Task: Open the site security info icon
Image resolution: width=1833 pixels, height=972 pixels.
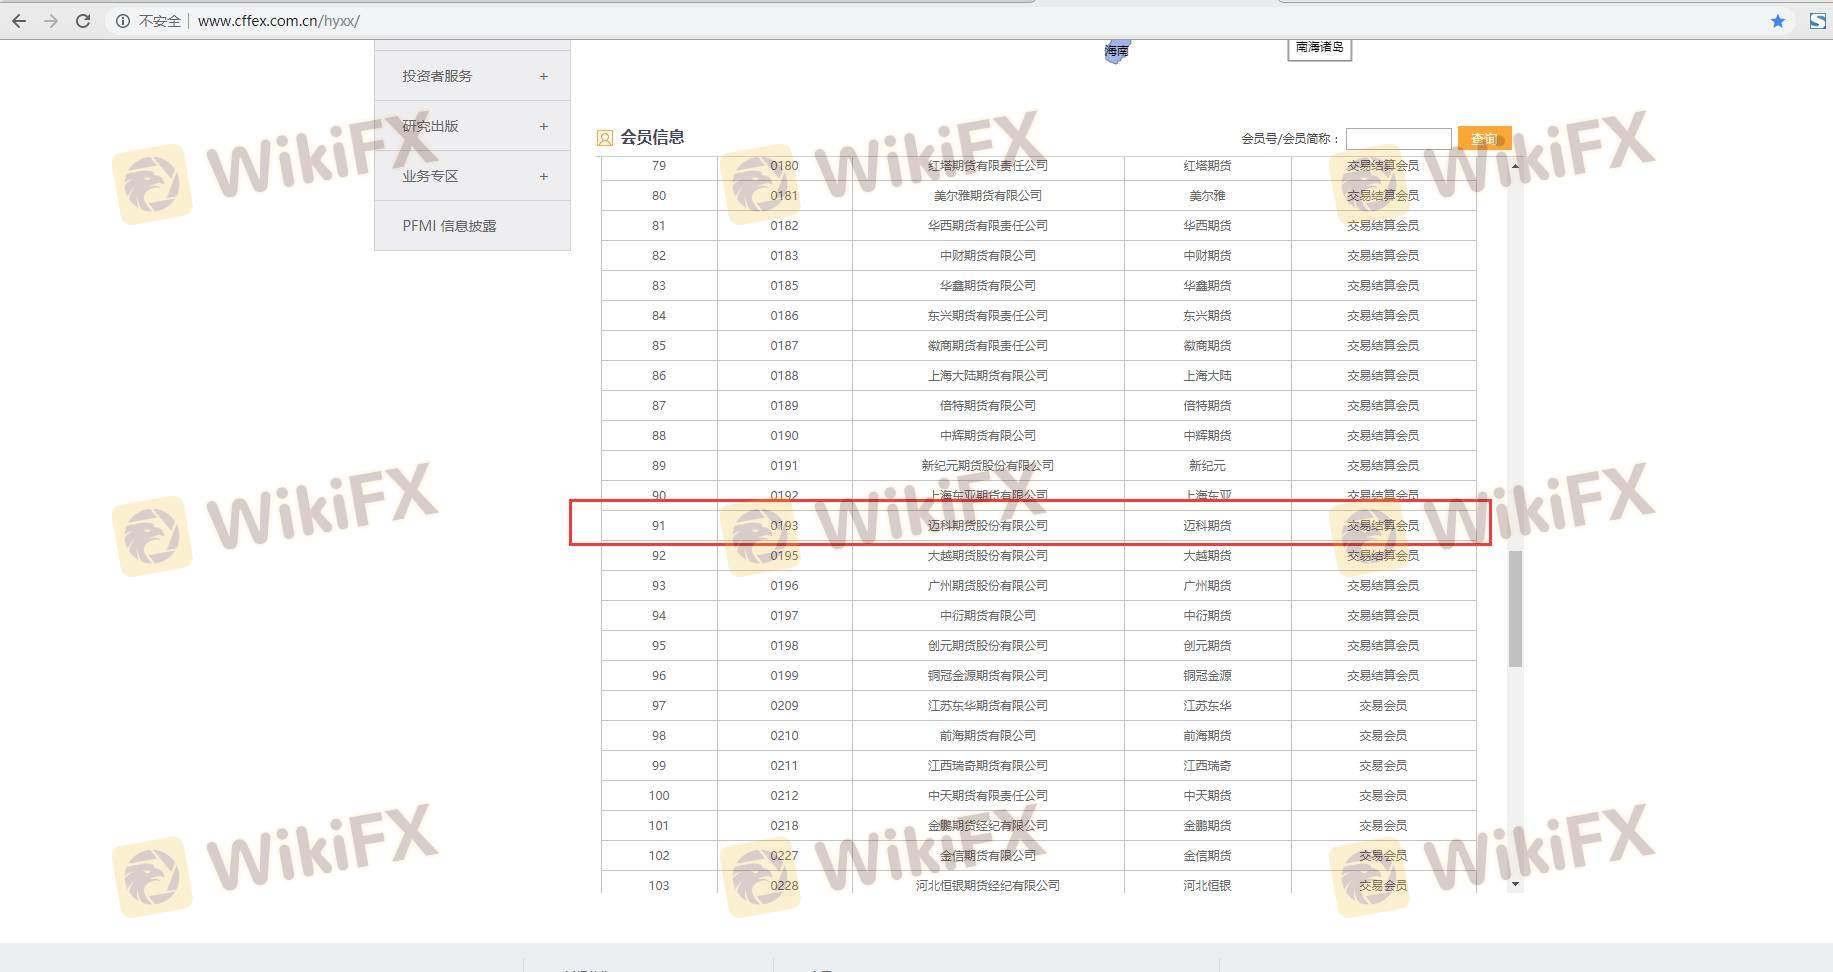Action: (123, 20)
